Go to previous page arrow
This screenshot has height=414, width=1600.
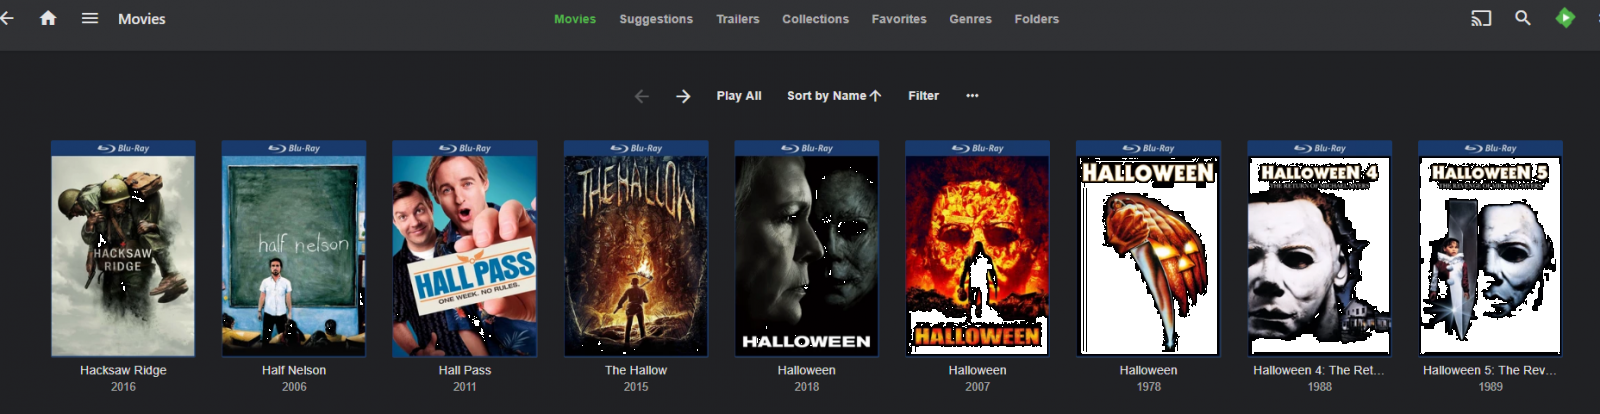(642, 96)
